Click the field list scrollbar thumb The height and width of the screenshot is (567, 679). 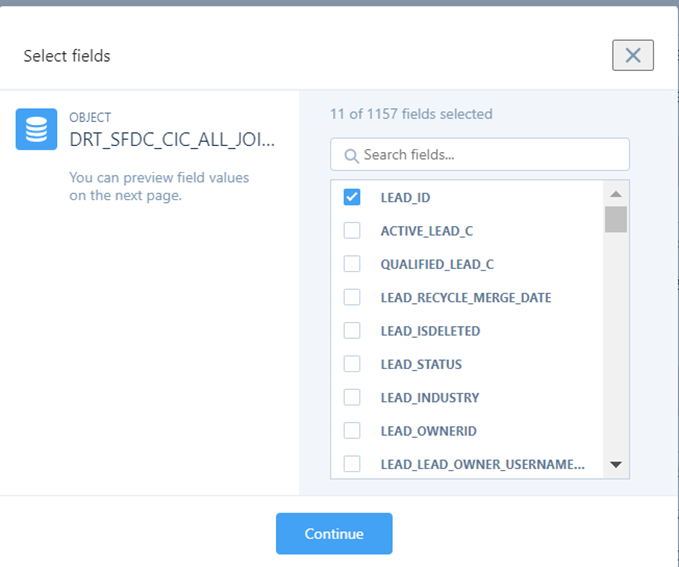pos(616,219)
